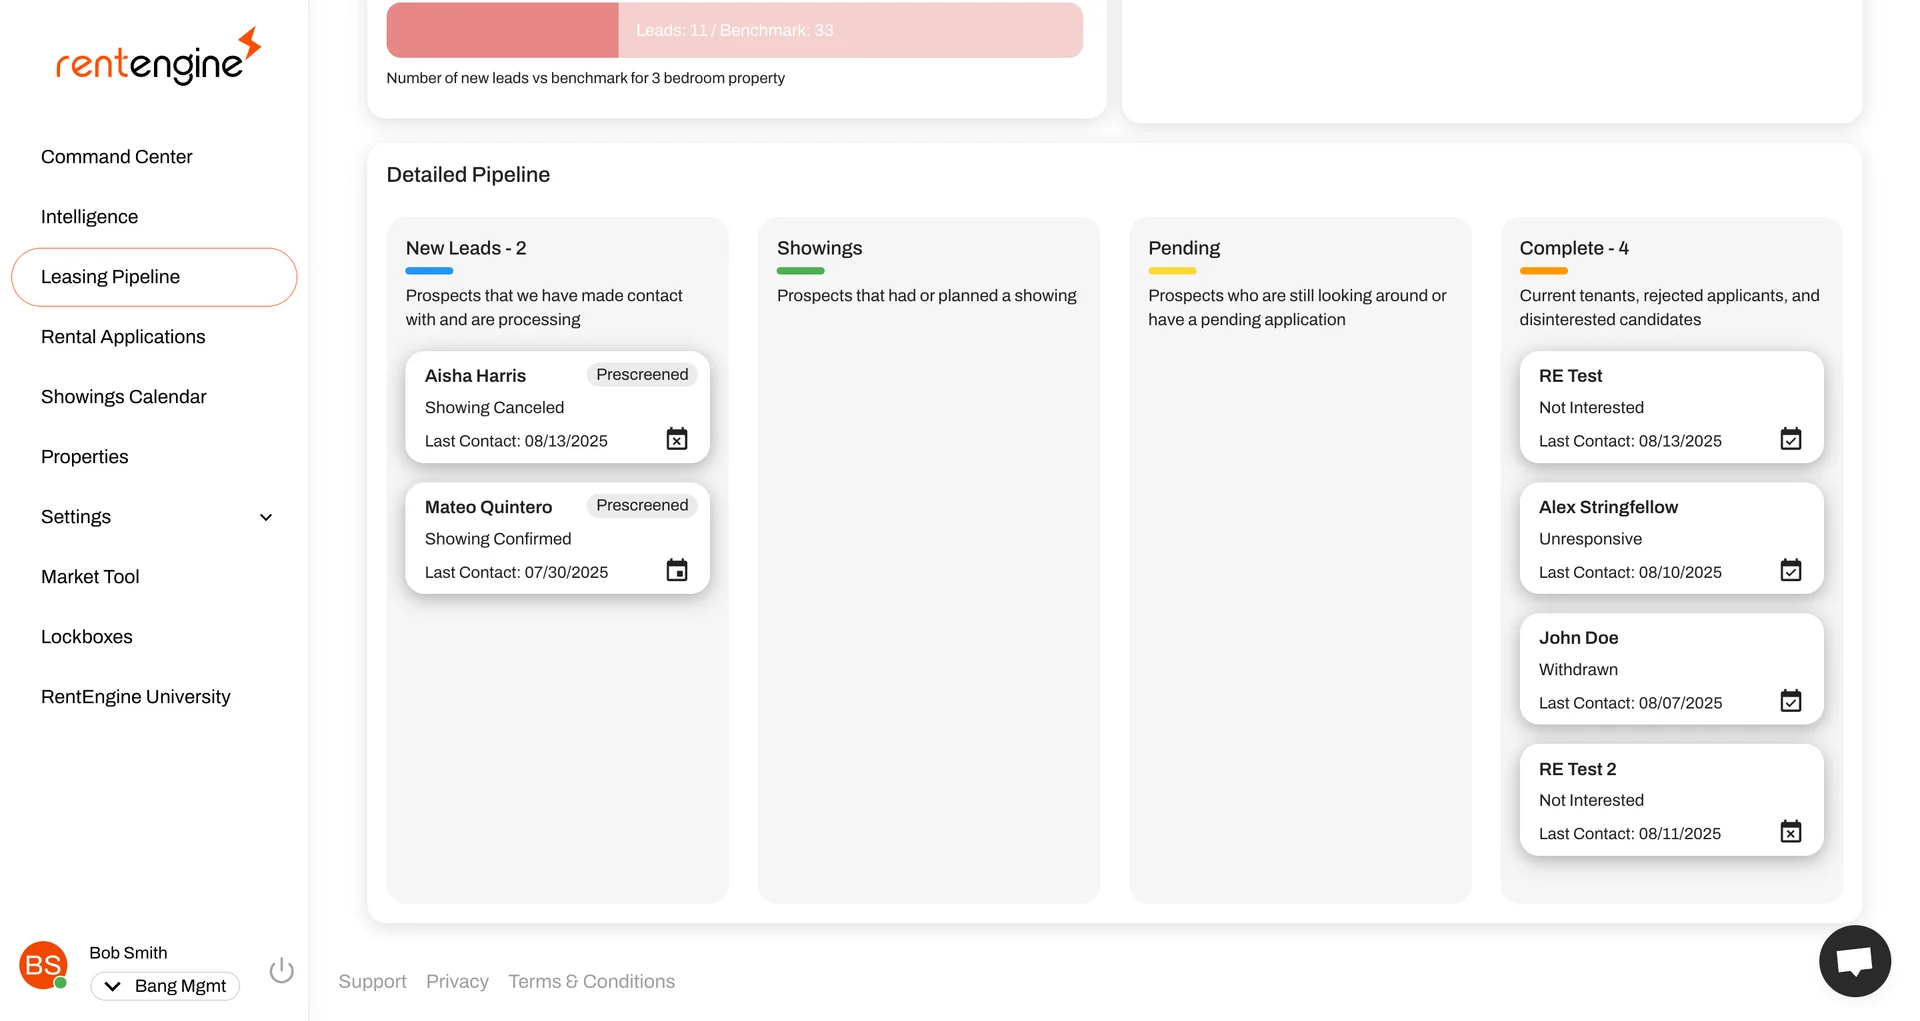Open the calendar icon on RE Test card
The image size is (1920, 1021).
click(1791, 438)
